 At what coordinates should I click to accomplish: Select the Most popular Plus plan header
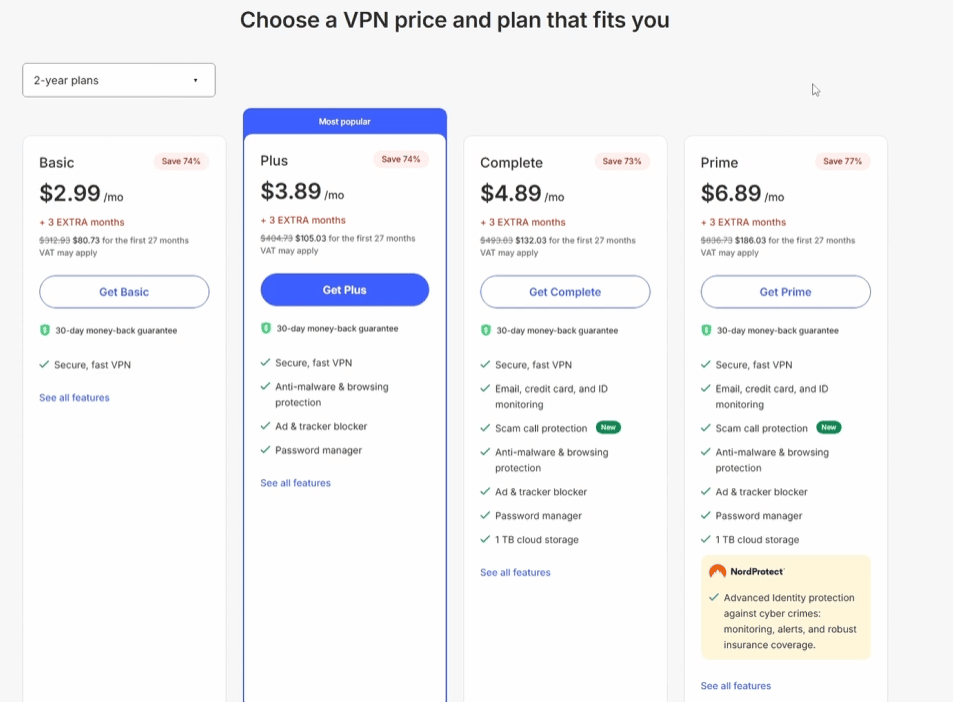point(344,121)
